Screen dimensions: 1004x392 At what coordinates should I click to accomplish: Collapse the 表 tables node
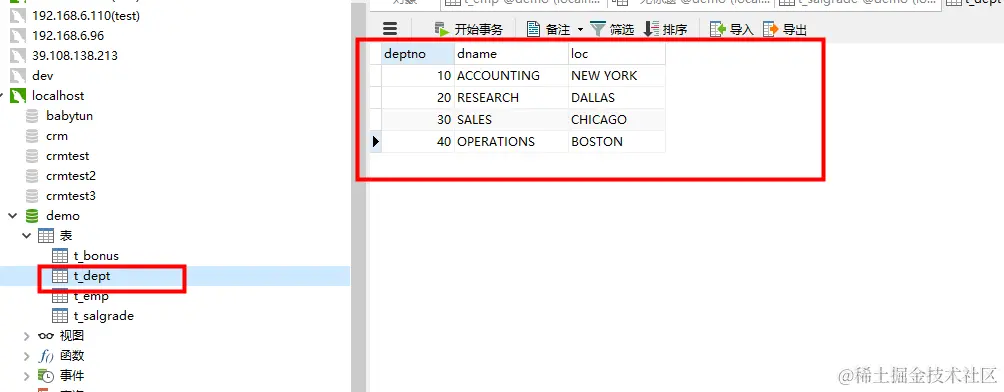coord(26,236)
